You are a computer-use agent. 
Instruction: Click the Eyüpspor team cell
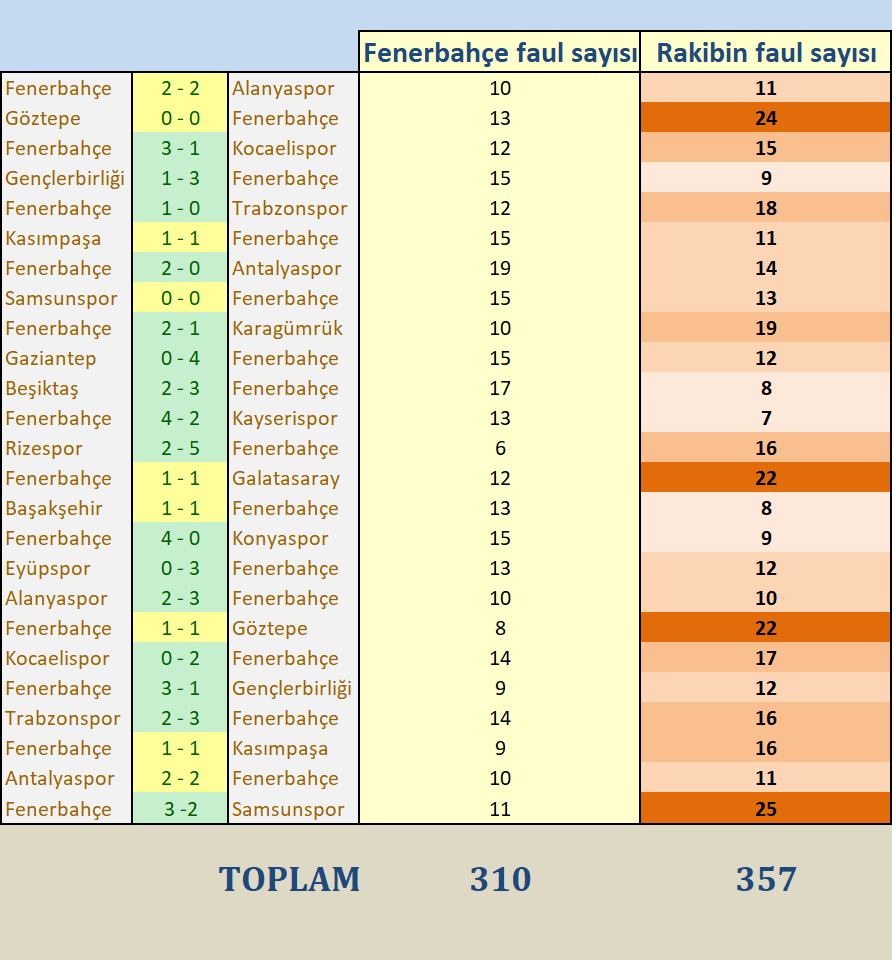pyautogui.click(x=66, y=568)
